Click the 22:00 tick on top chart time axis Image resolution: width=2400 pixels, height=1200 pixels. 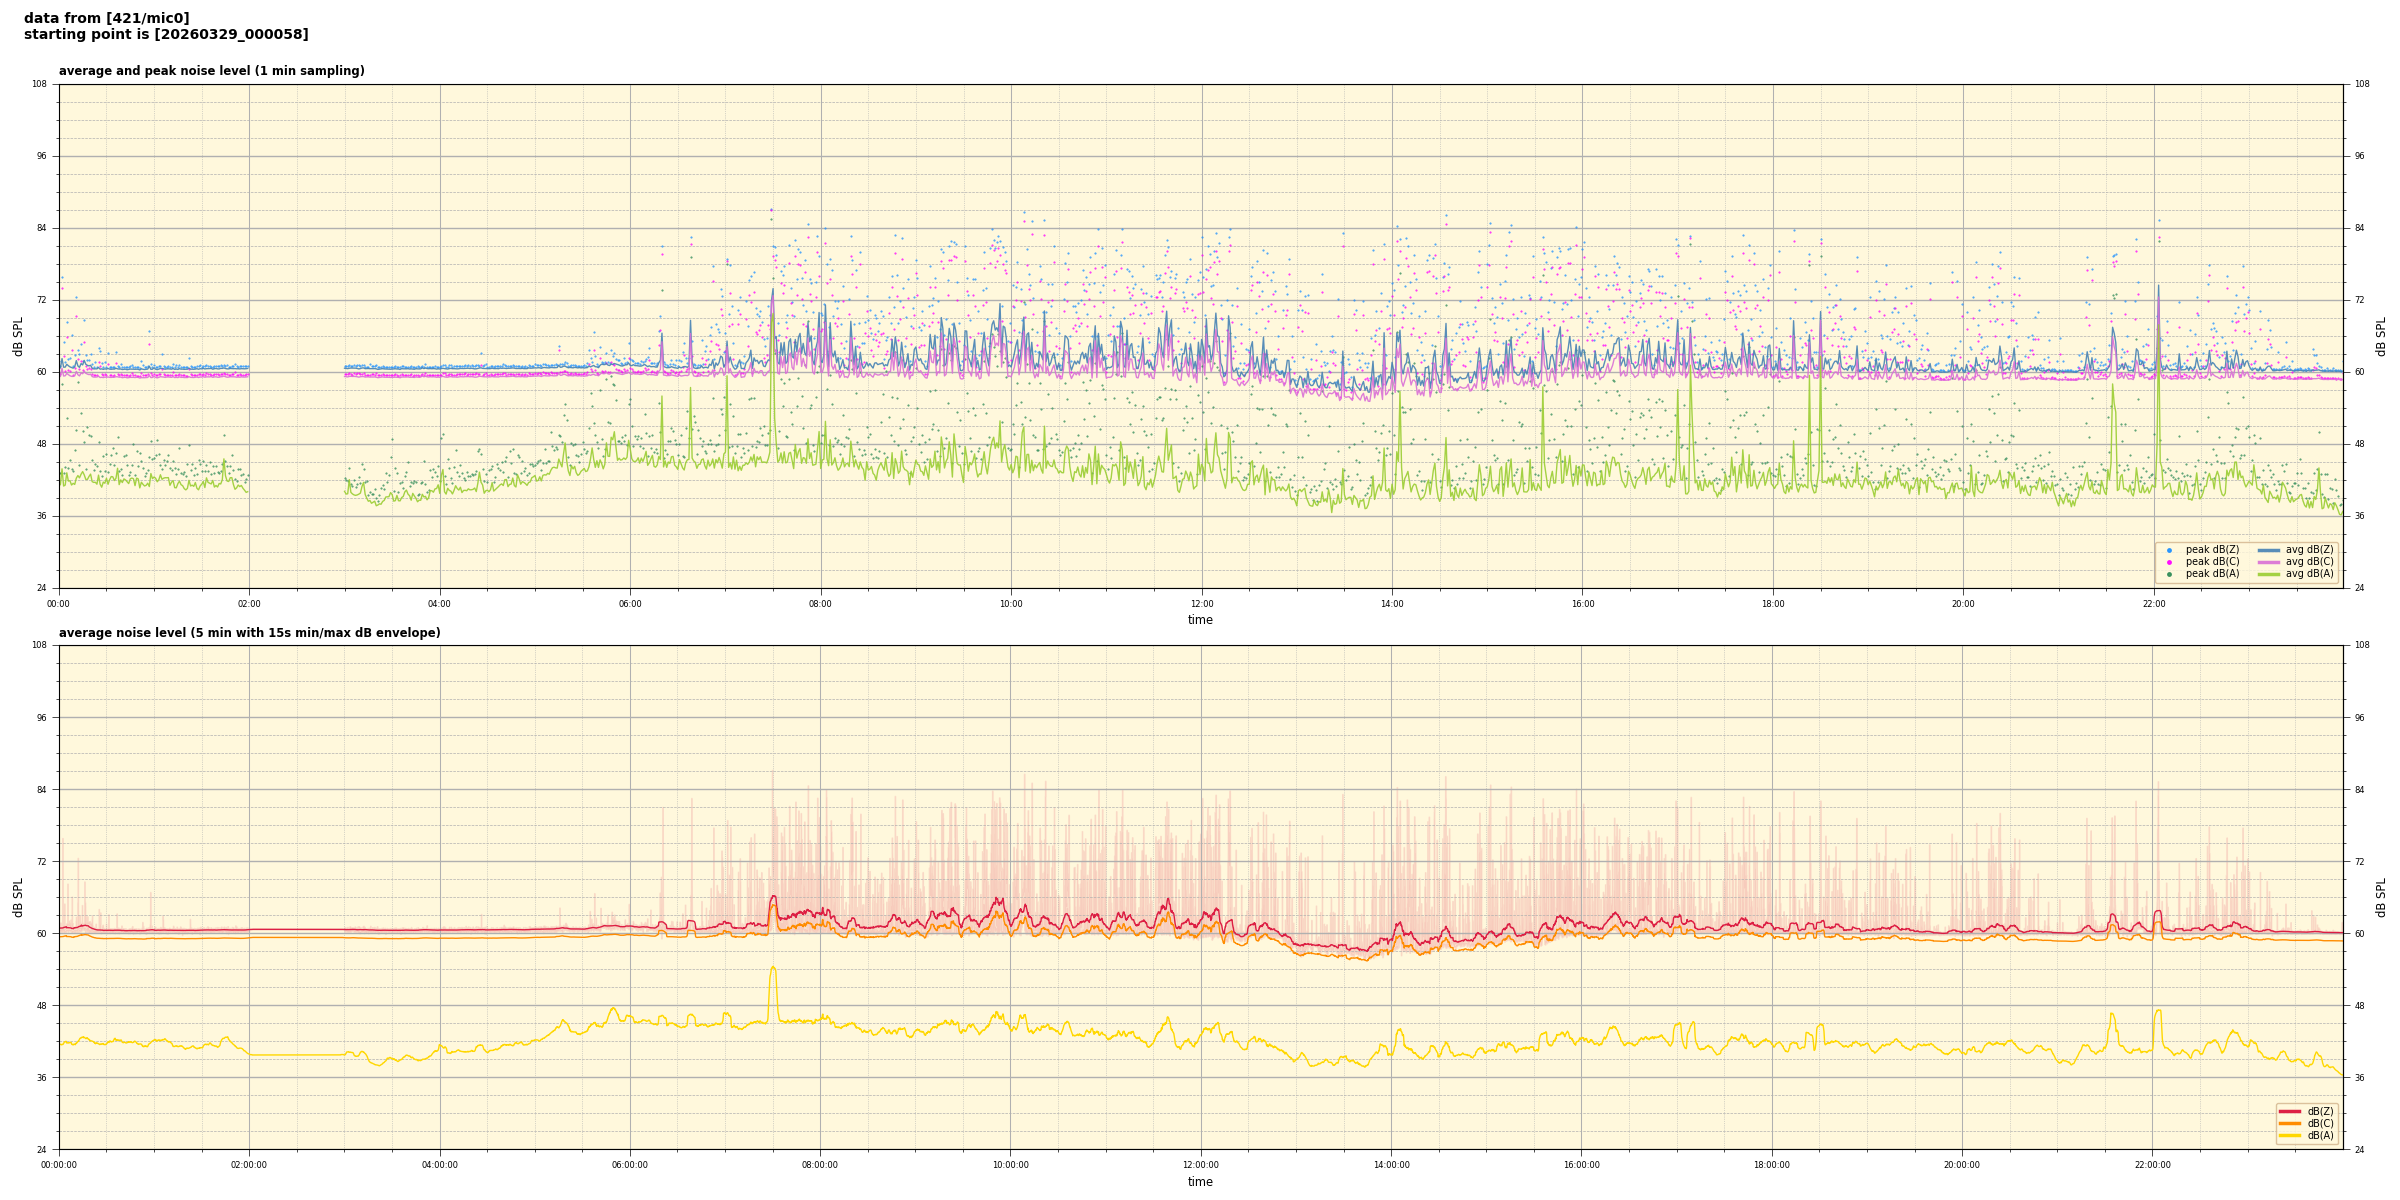pyautogui.click(x=2153, y=604)
